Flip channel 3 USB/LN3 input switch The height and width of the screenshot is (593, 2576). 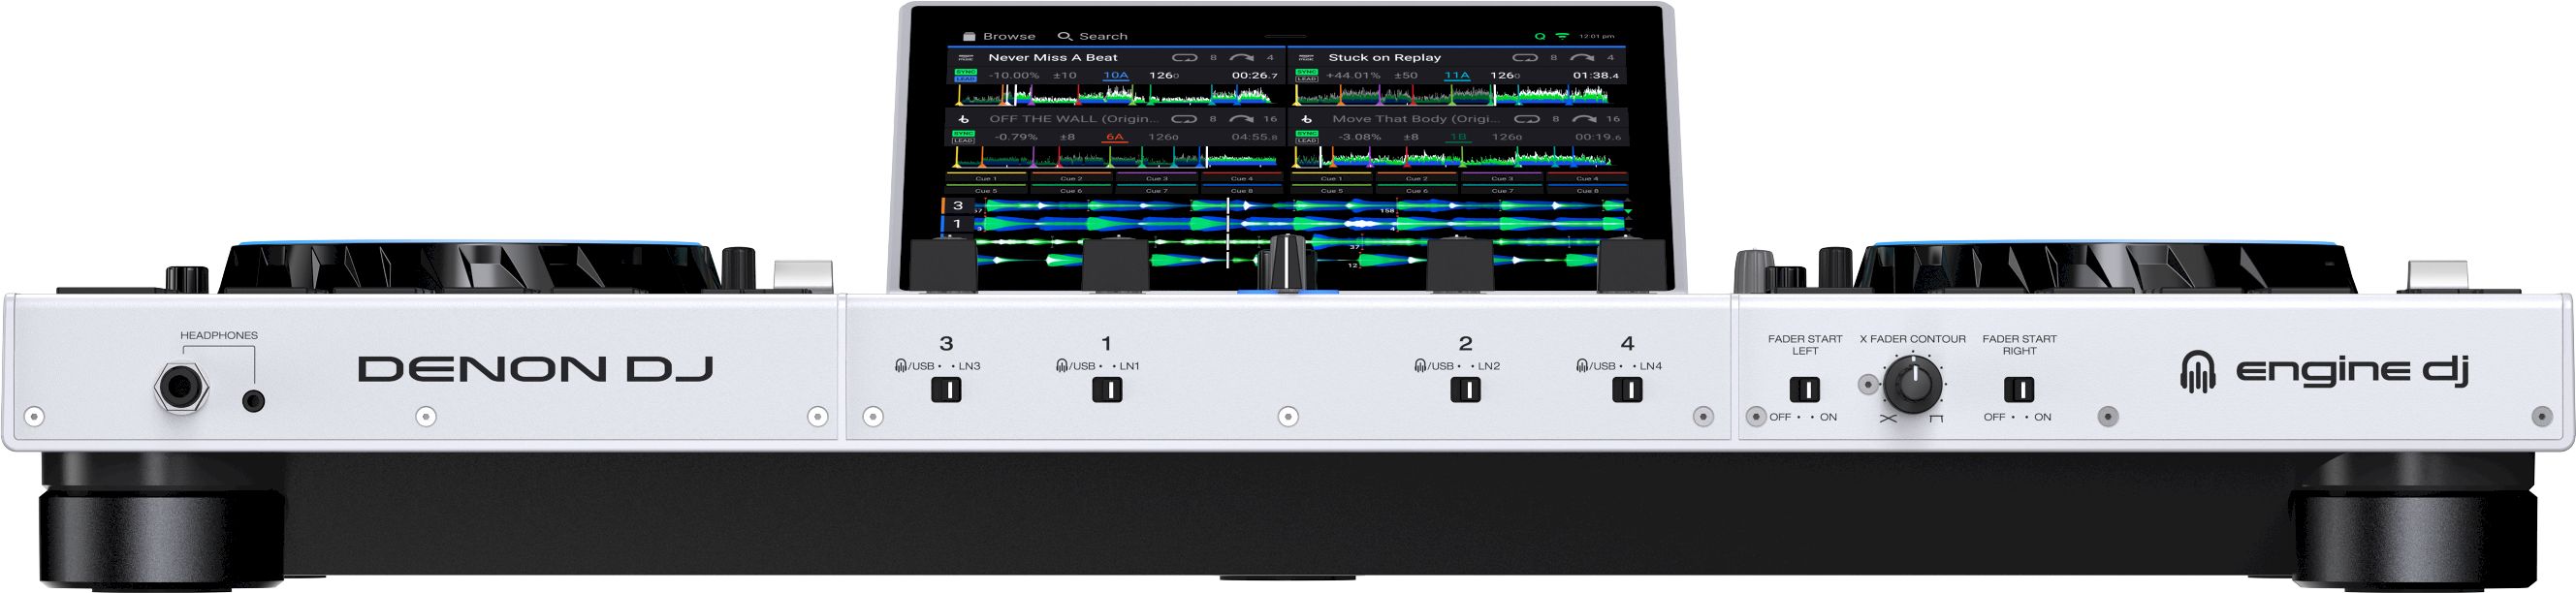click(946, 390)
